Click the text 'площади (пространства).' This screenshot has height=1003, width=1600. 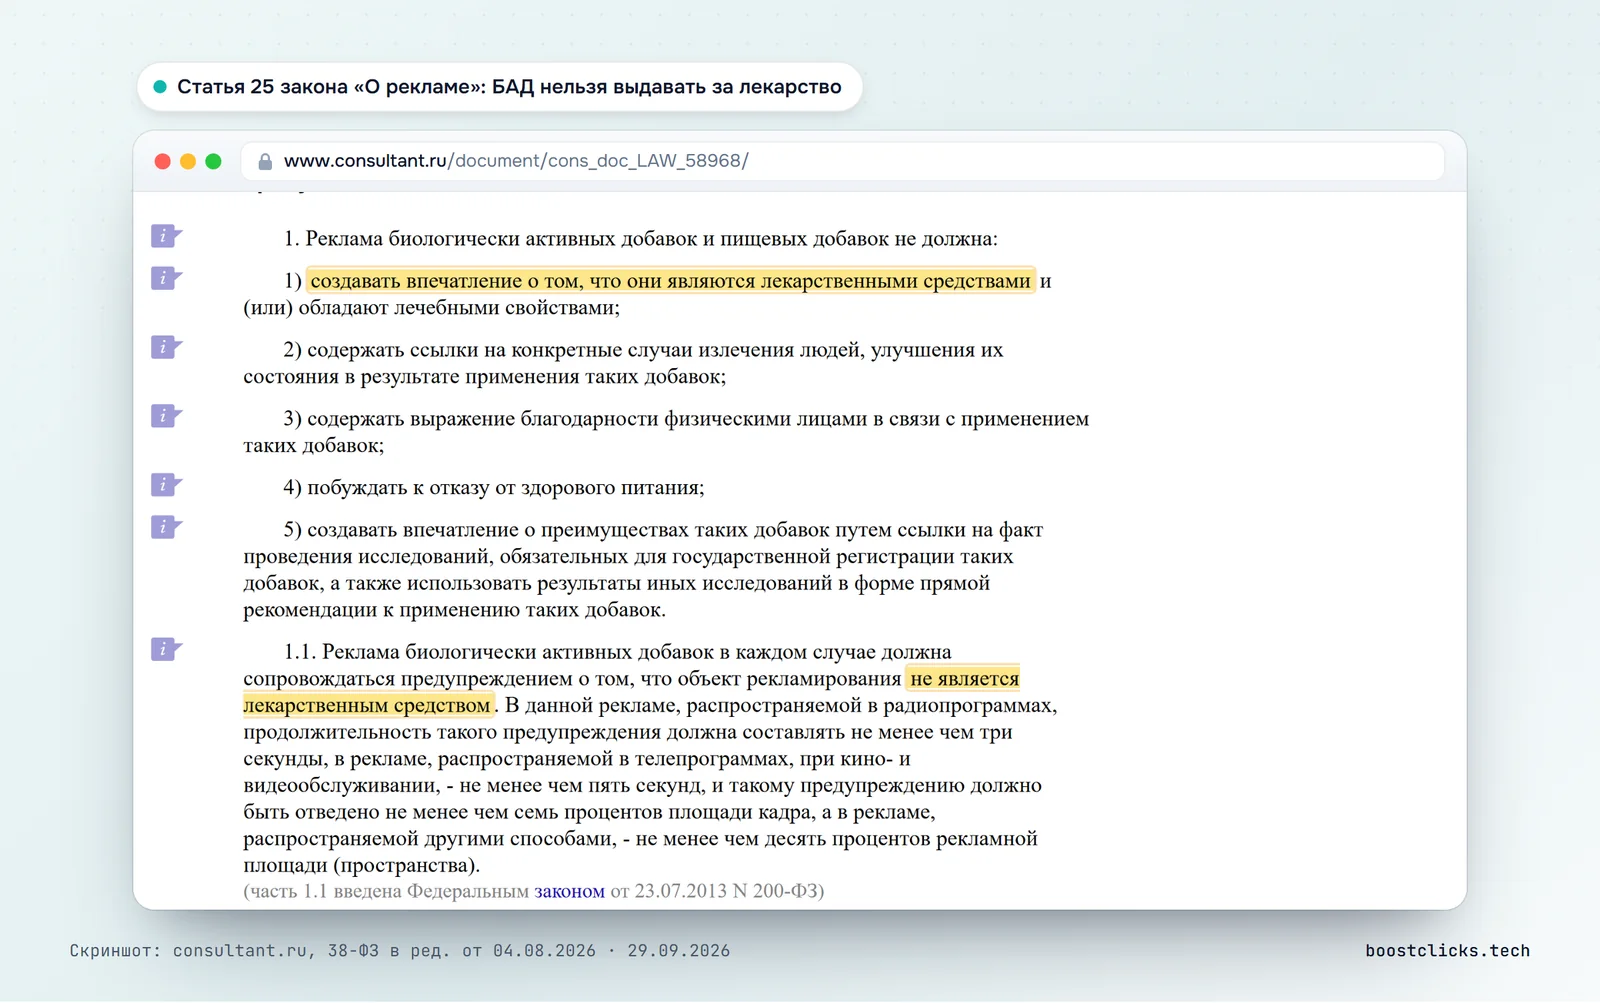click(361, 866)
